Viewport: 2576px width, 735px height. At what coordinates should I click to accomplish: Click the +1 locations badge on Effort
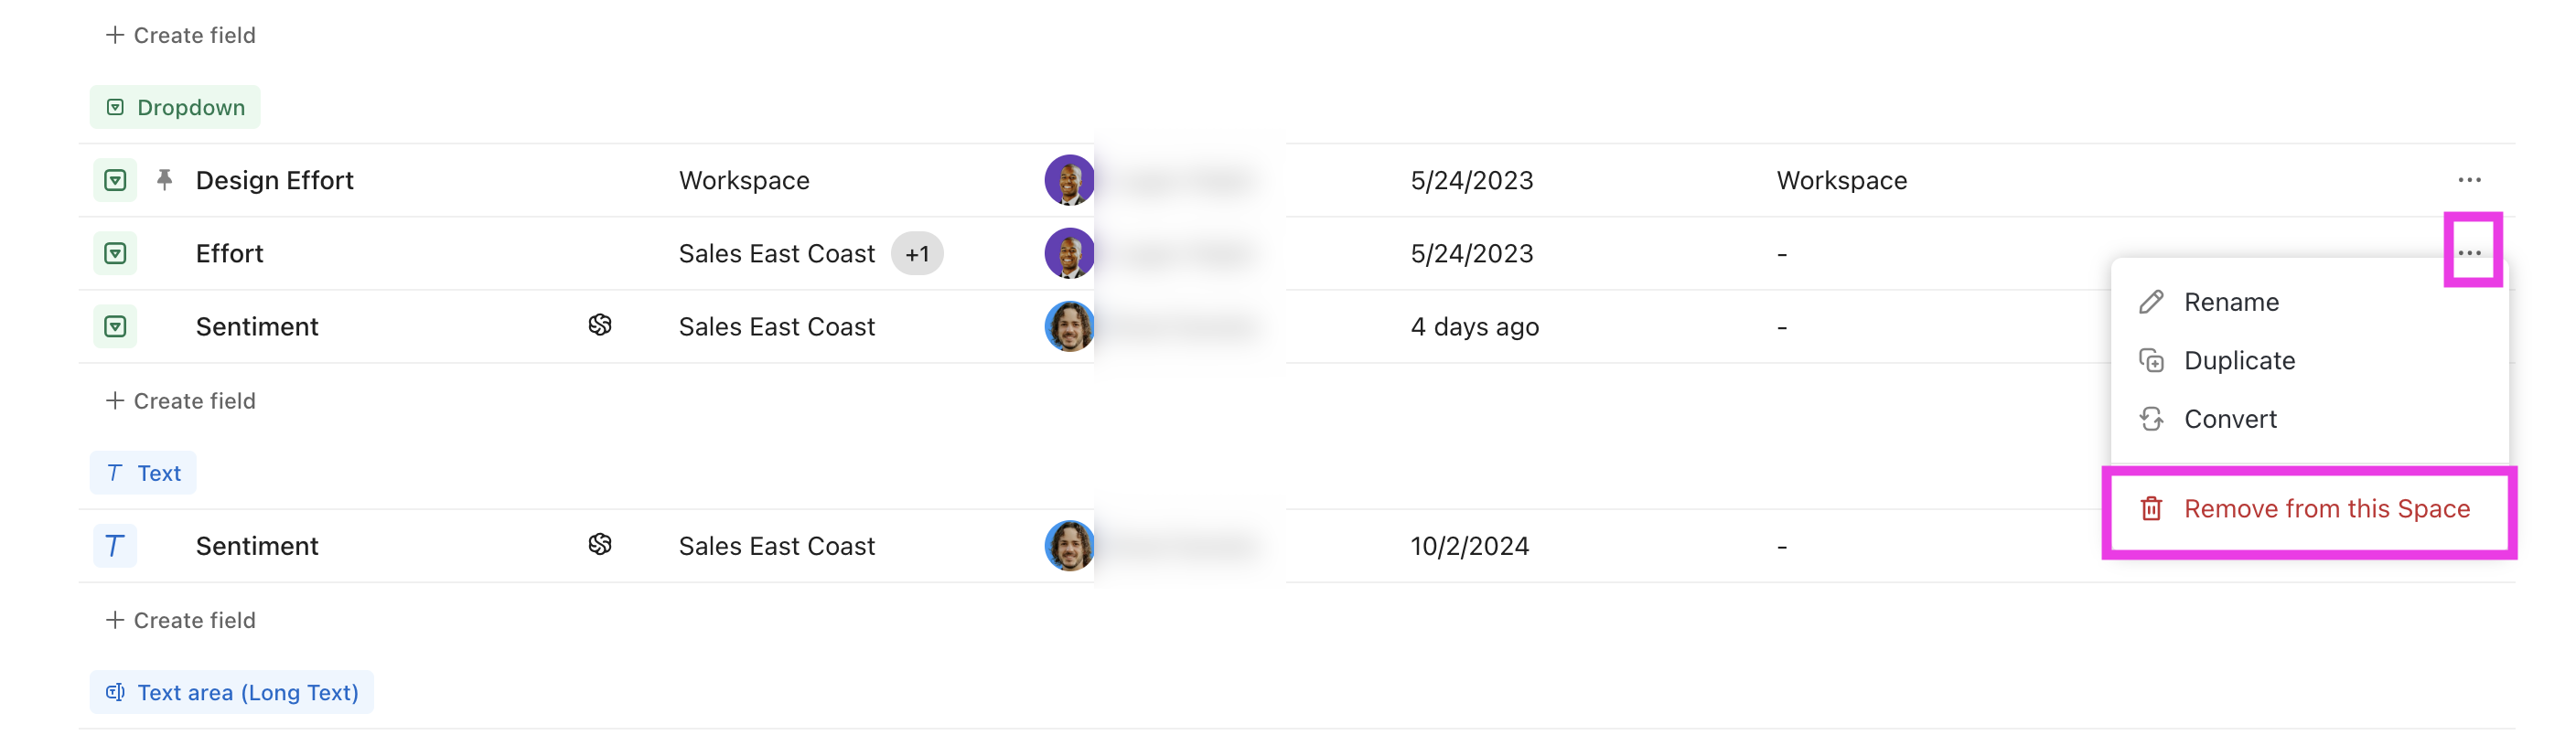click(917, 254)
